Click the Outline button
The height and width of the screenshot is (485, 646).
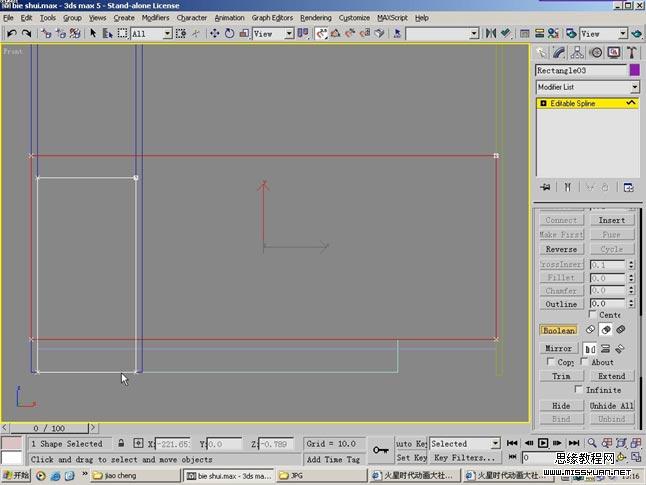click(x=561, y=304)
